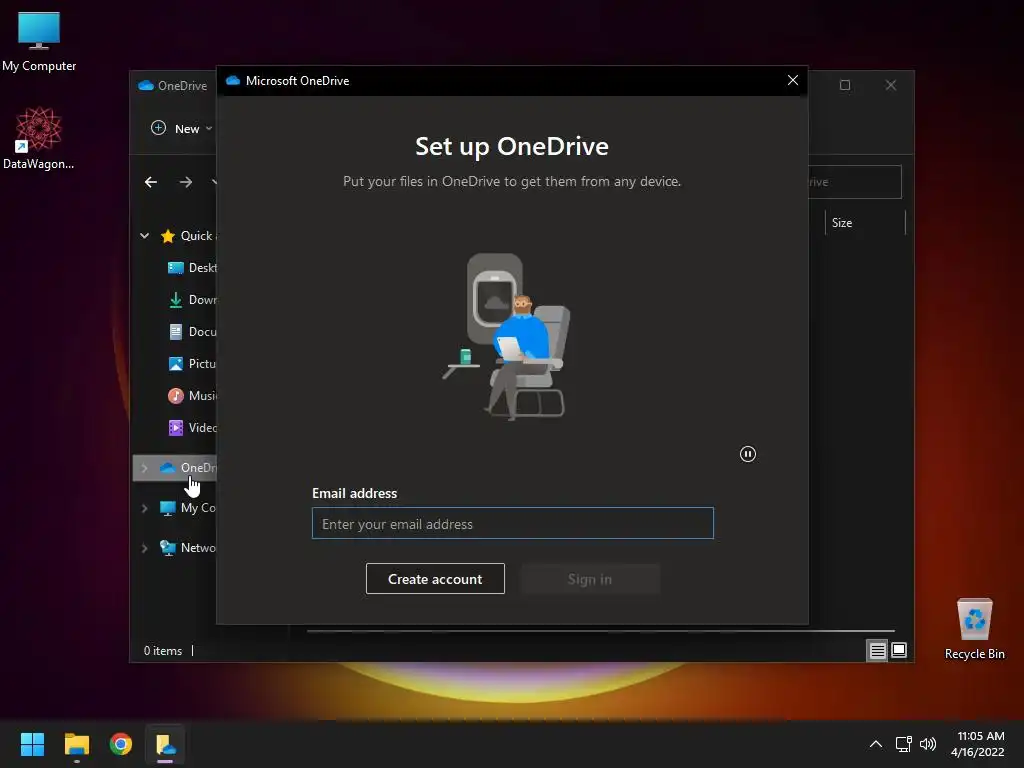Open the clock and date panel
Image resolution: width=1024 pixels, height=768 pixels.
[x=978, y=744]
